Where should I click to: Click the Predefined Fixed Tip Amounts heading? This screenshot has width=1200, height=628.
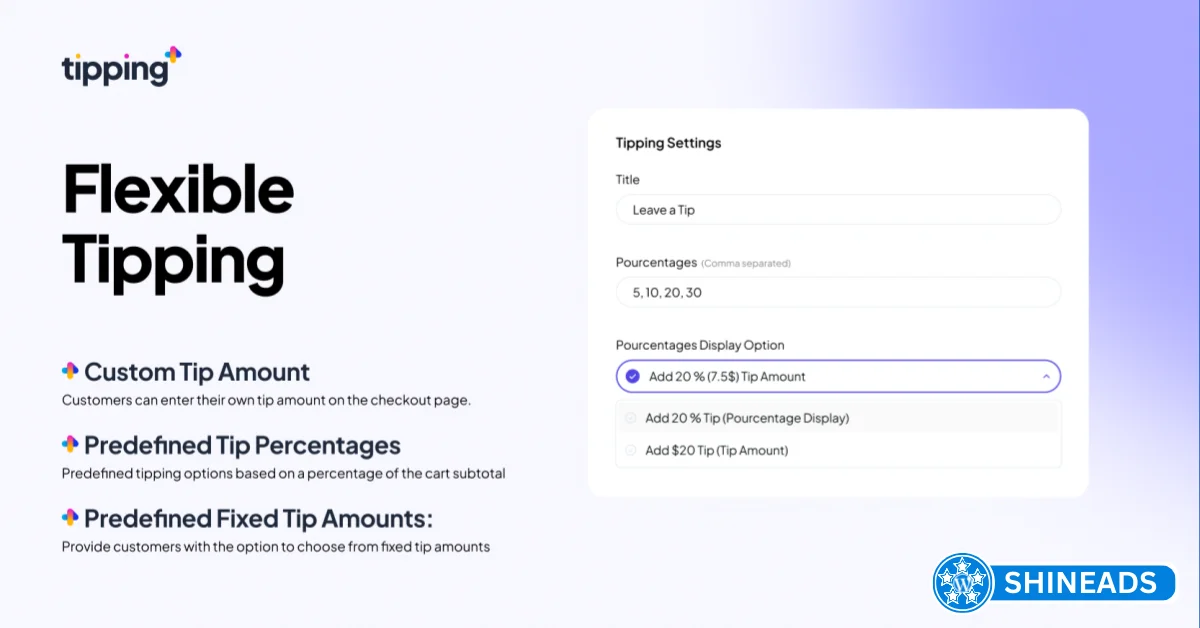tap(258, 518)
